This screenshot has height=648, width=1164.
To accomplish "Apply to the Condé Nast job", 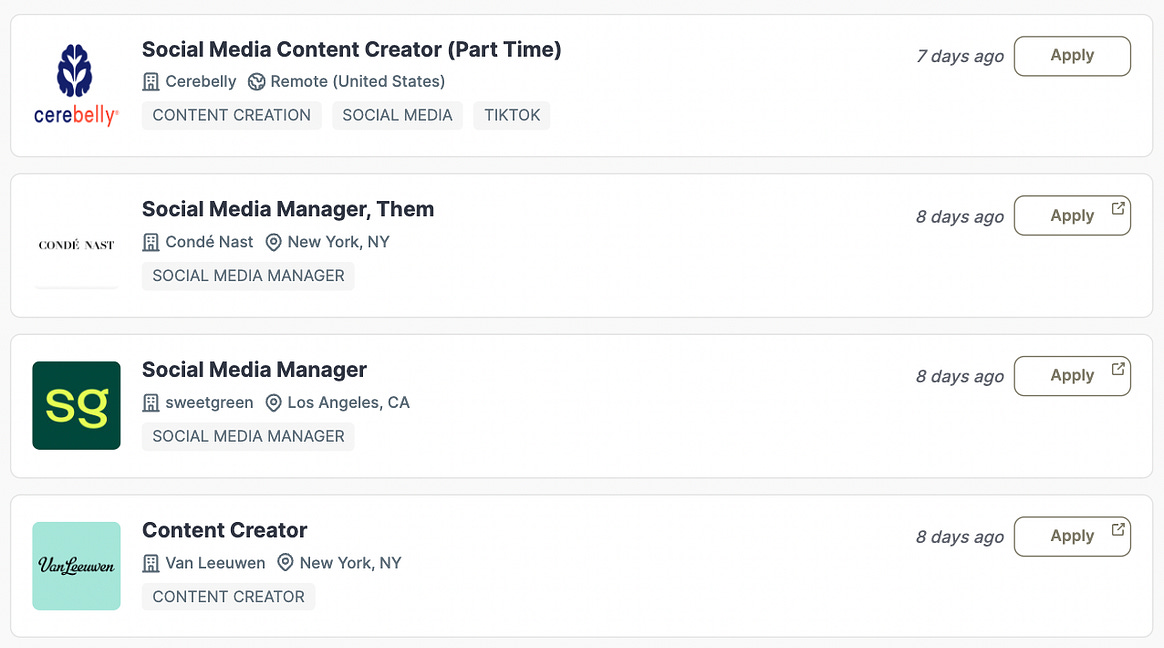I will pyautogui.click(x=1072, y=216).
